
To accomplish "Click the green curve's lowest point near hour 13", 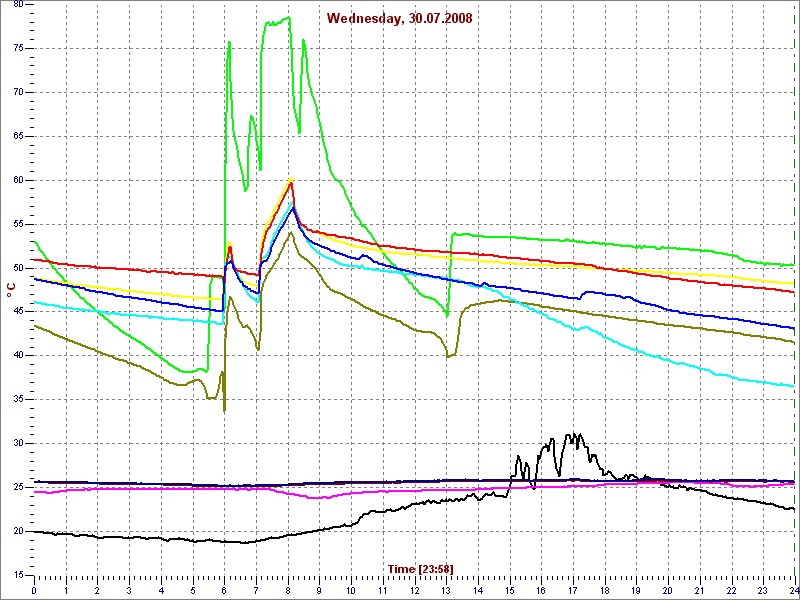I will coord(446,315).
